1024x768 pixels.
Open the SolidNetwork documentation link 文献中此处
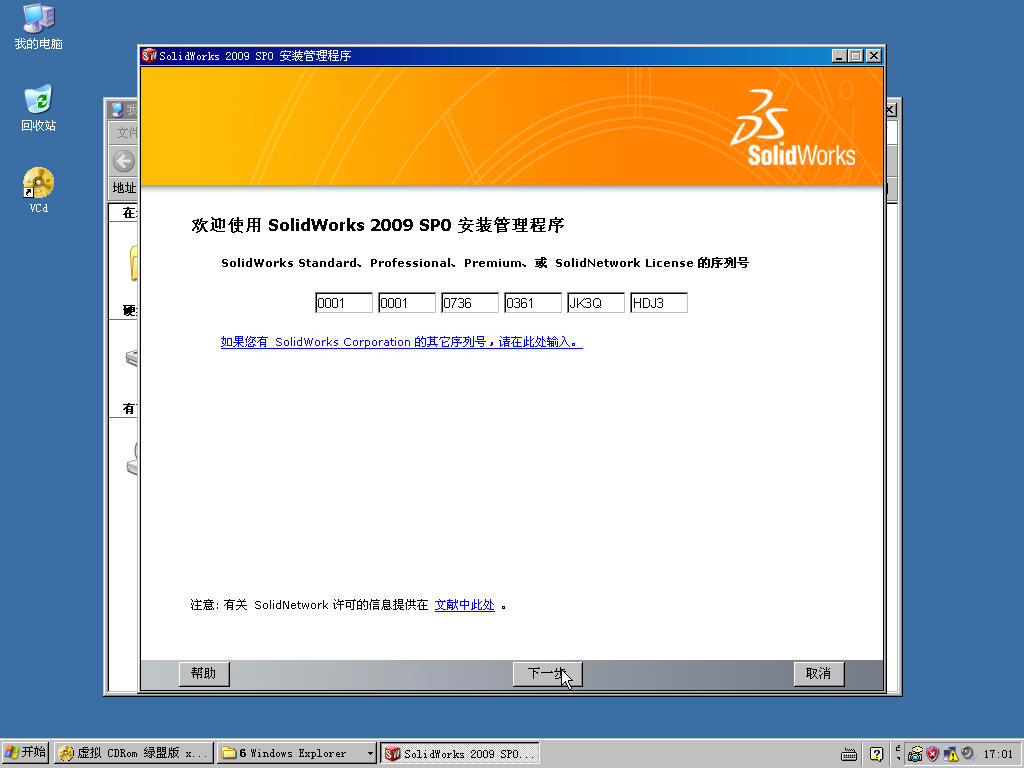[x=464, y=605]
